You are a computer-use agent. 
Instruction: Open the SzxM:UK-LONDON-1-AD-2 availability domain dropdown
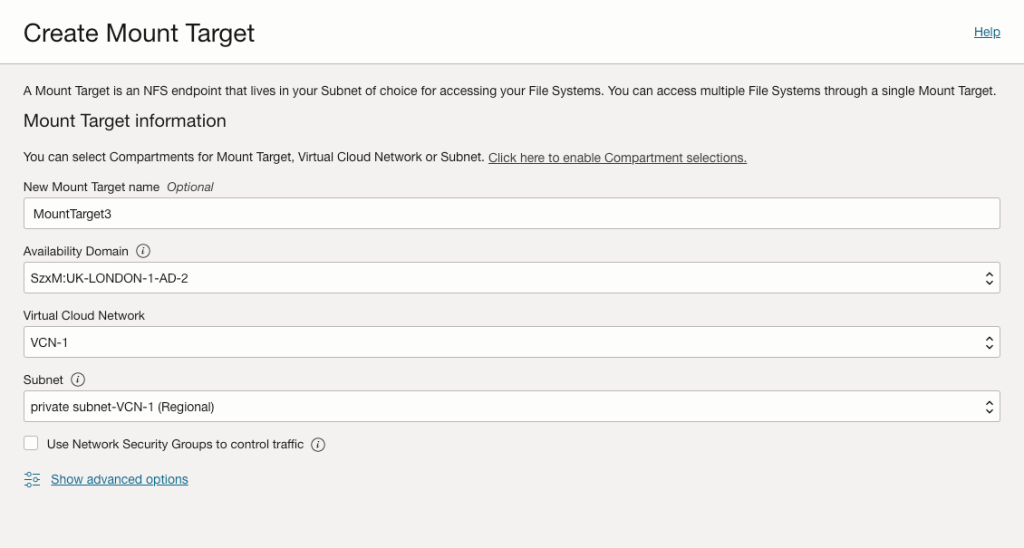coord(500,278)
